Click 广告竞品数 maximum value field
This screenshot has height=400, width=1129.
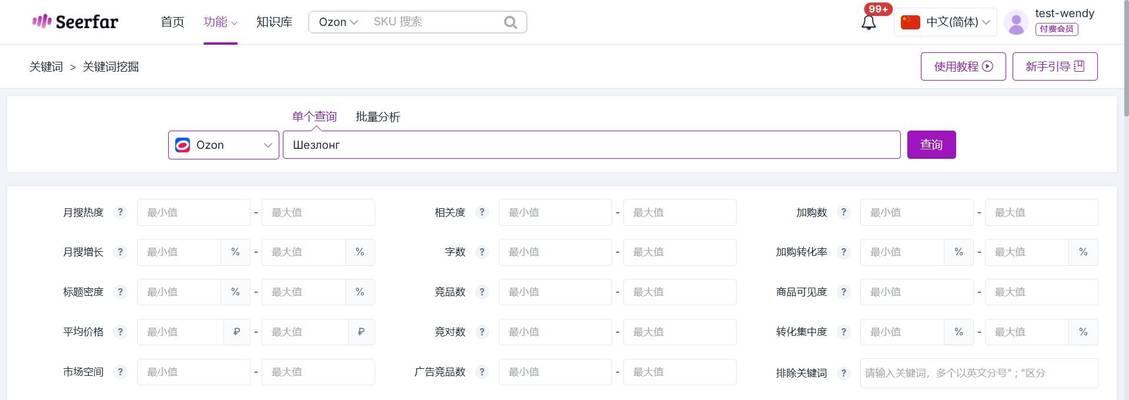pyautogui.click(x=680, y=372)
